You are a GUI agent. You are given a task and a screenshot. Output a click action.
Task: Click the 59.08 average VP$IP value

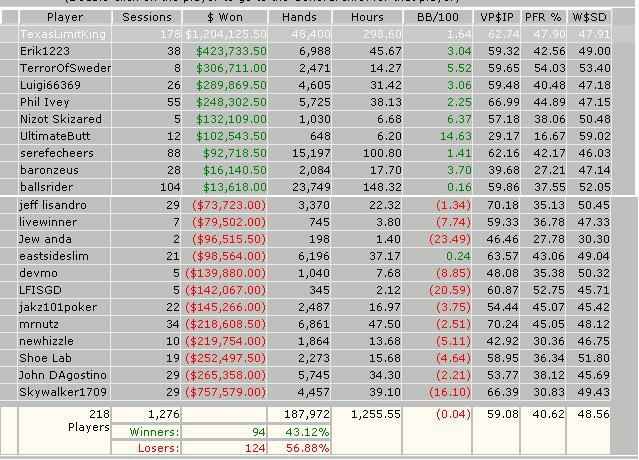point(502,414)
